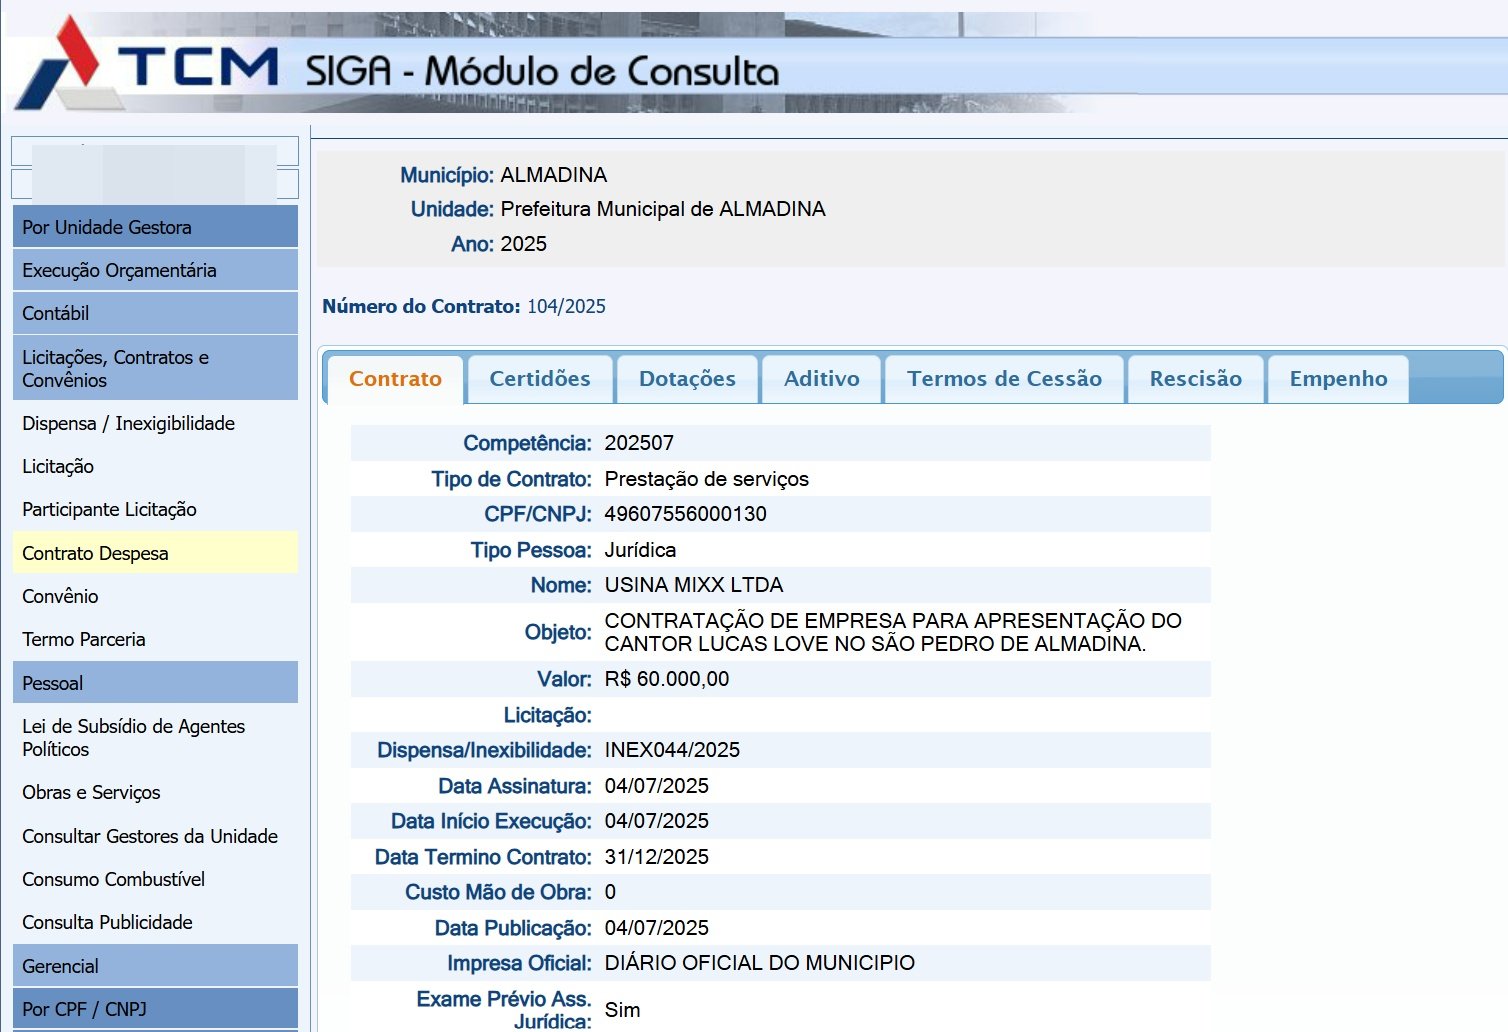Expand the Pessoal section header

coord(155,683)
